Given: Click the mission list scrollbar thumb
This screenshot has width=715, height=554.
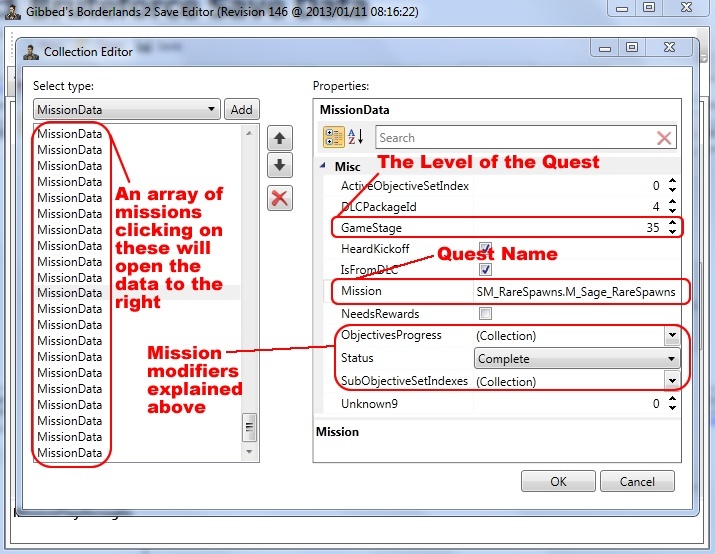Looking at the screenshot, I should click(x=249, y=427).
